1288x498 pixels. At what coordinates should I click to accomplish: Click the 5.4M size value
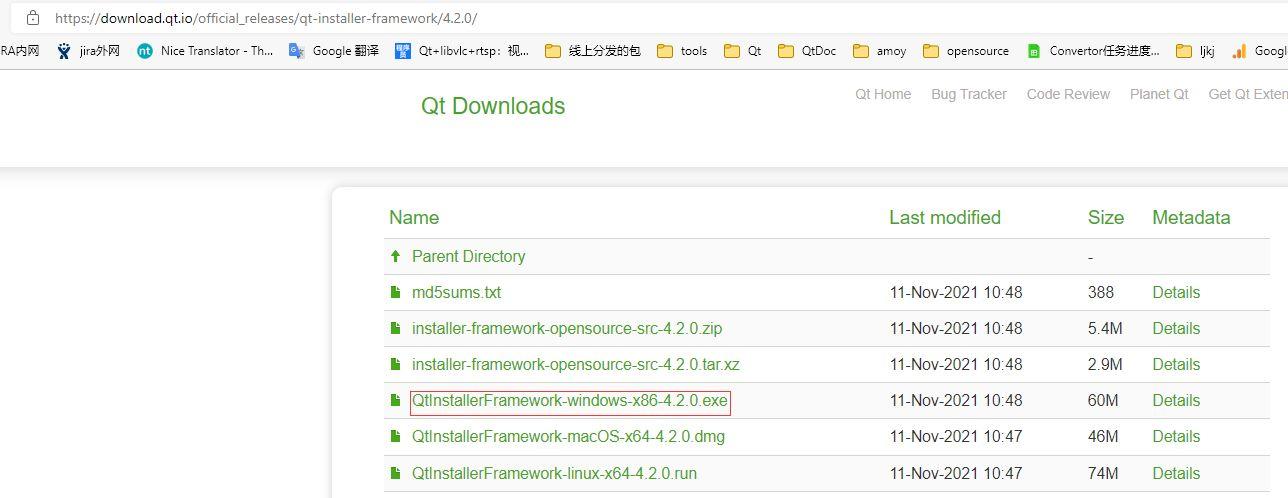[1105, 329]
